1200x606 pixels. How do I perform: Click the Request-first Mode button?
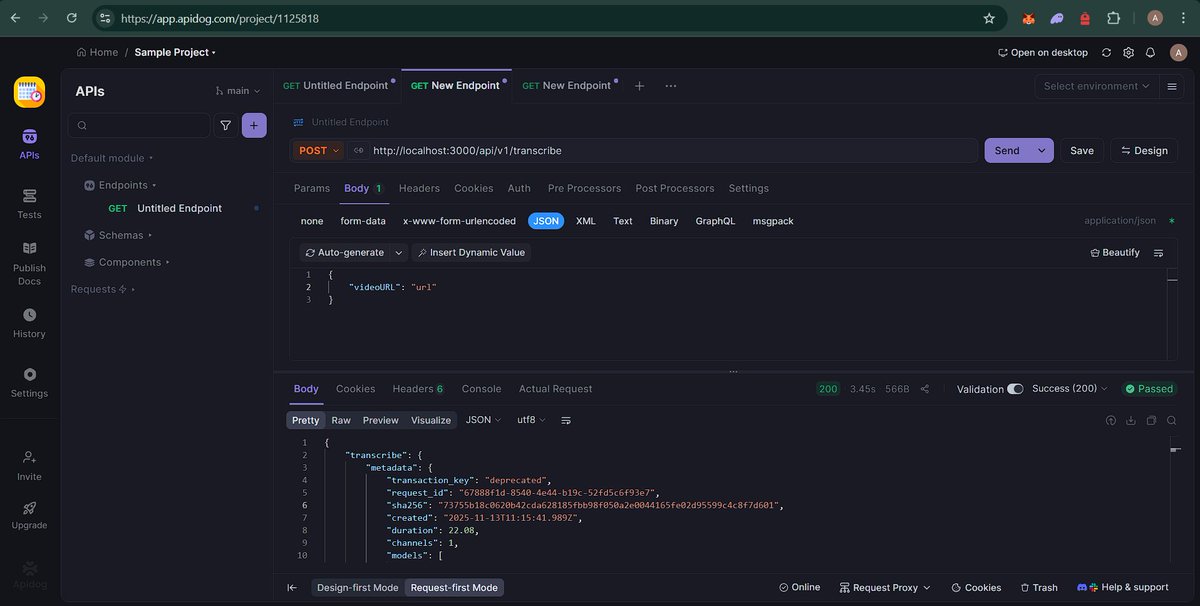coord(454,587)
